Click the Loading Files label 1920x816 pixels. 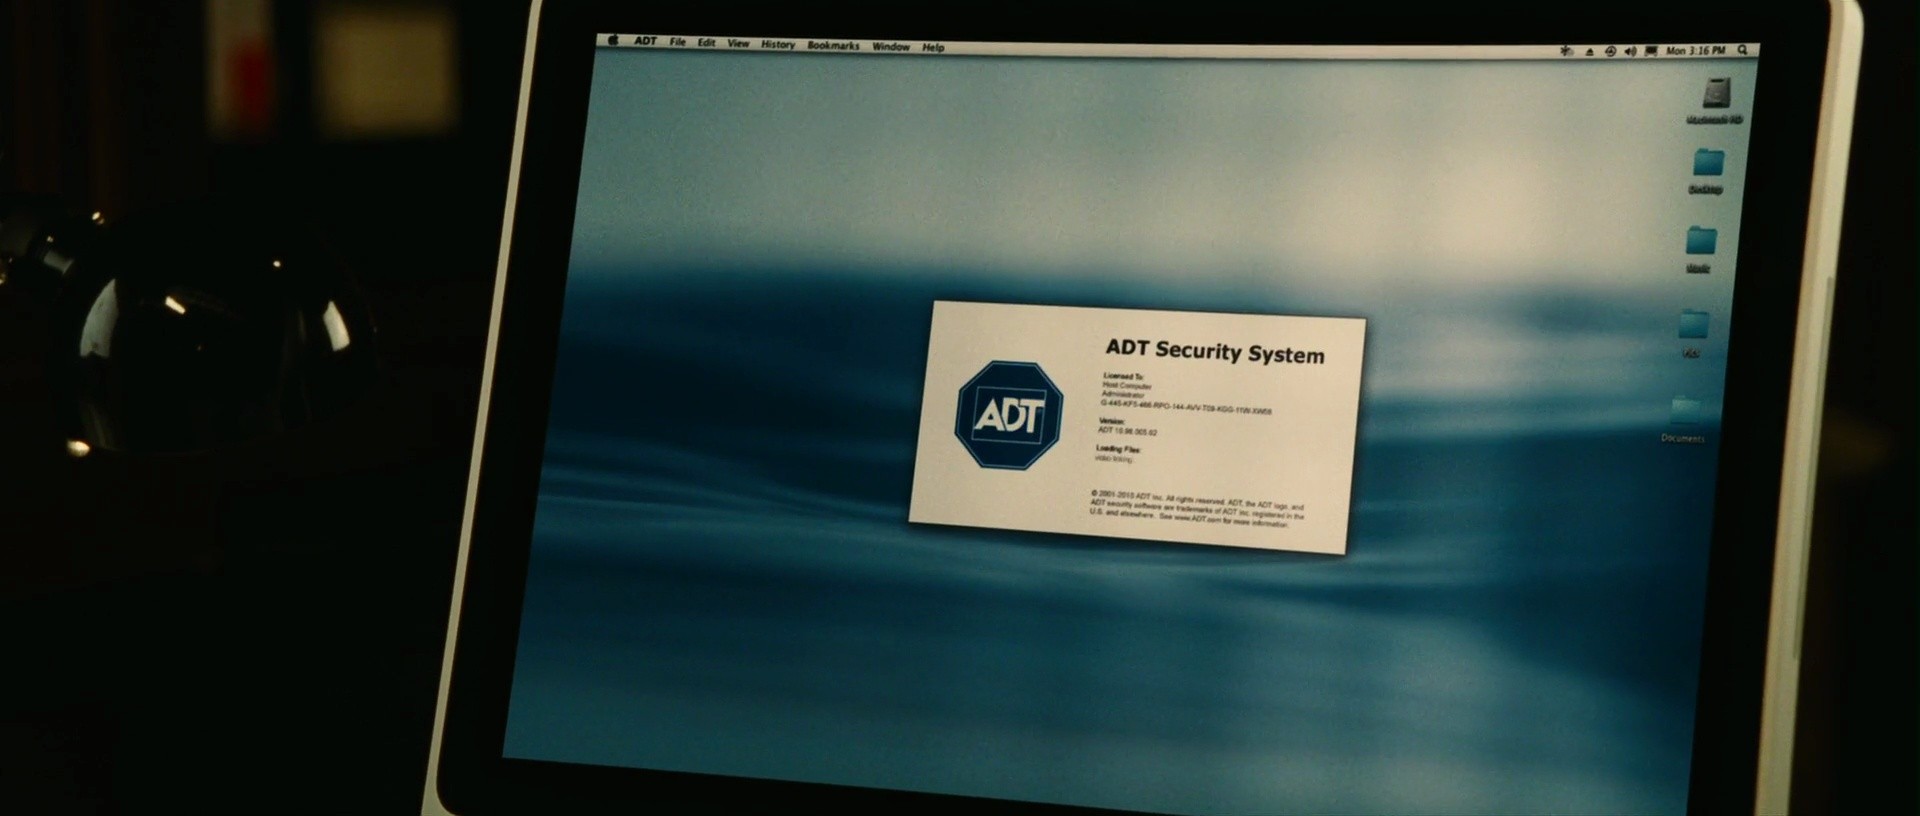pos(1118,449)
